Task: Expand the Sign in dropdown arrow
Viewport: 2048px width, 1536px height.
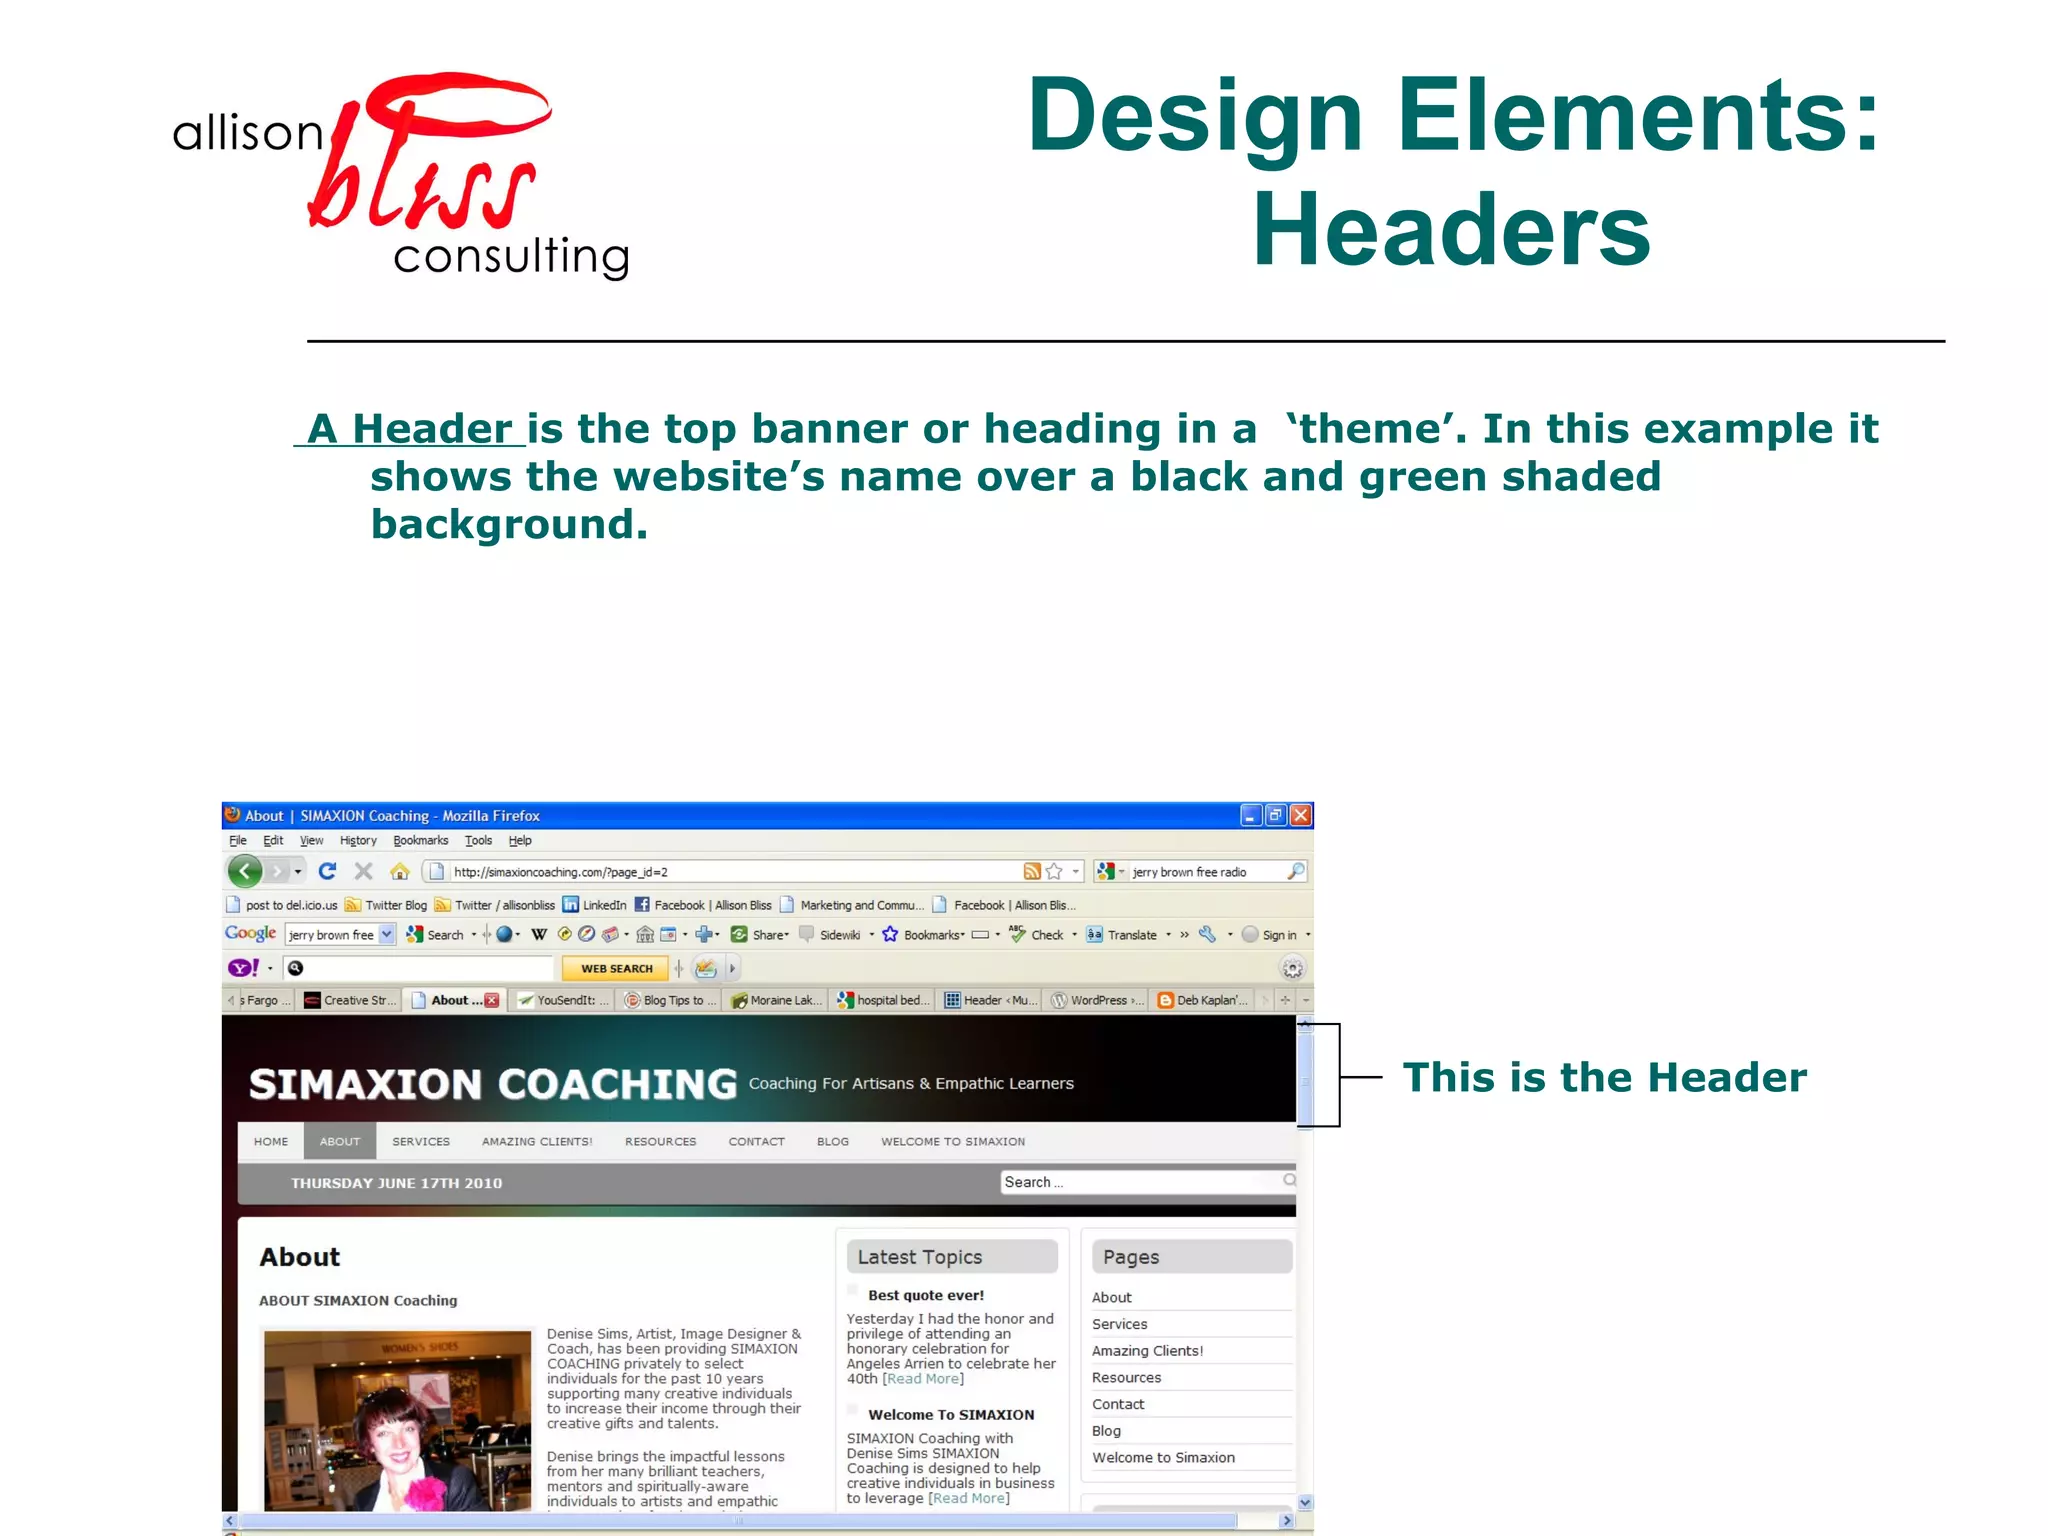Action: 1307,935
